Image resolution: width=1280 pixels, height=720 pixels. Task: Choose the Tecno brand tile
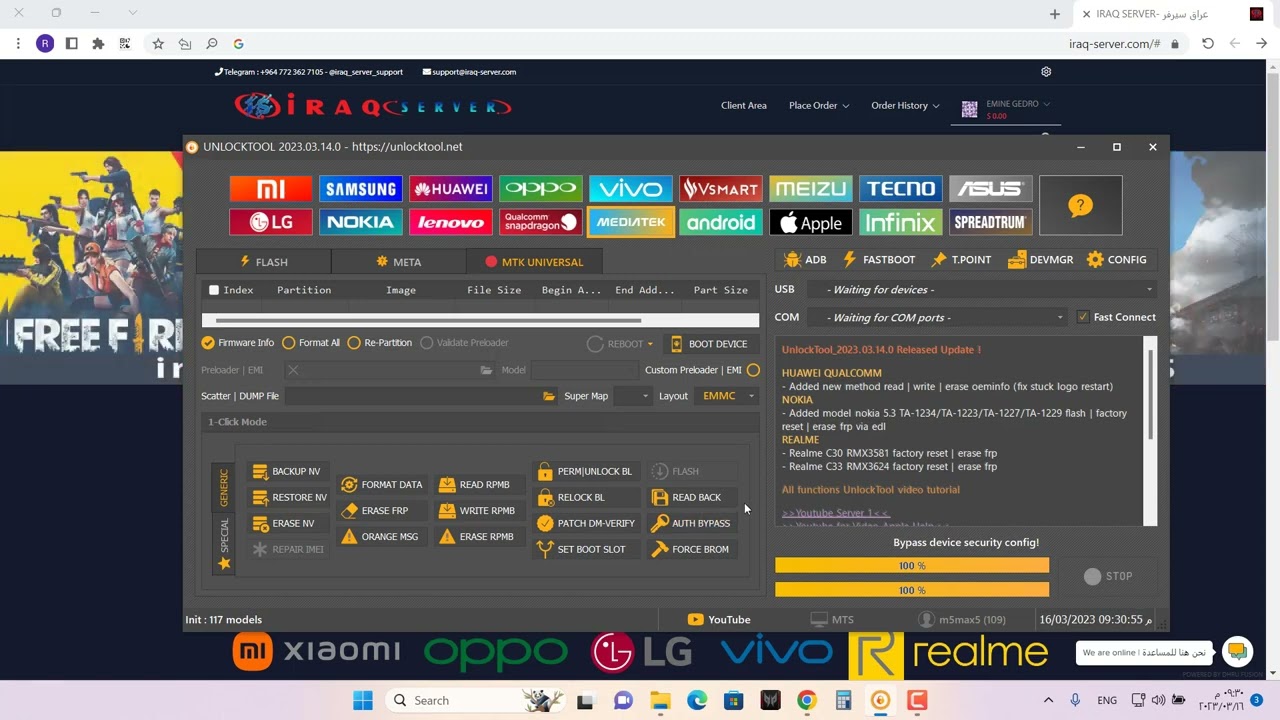(901, 189)
